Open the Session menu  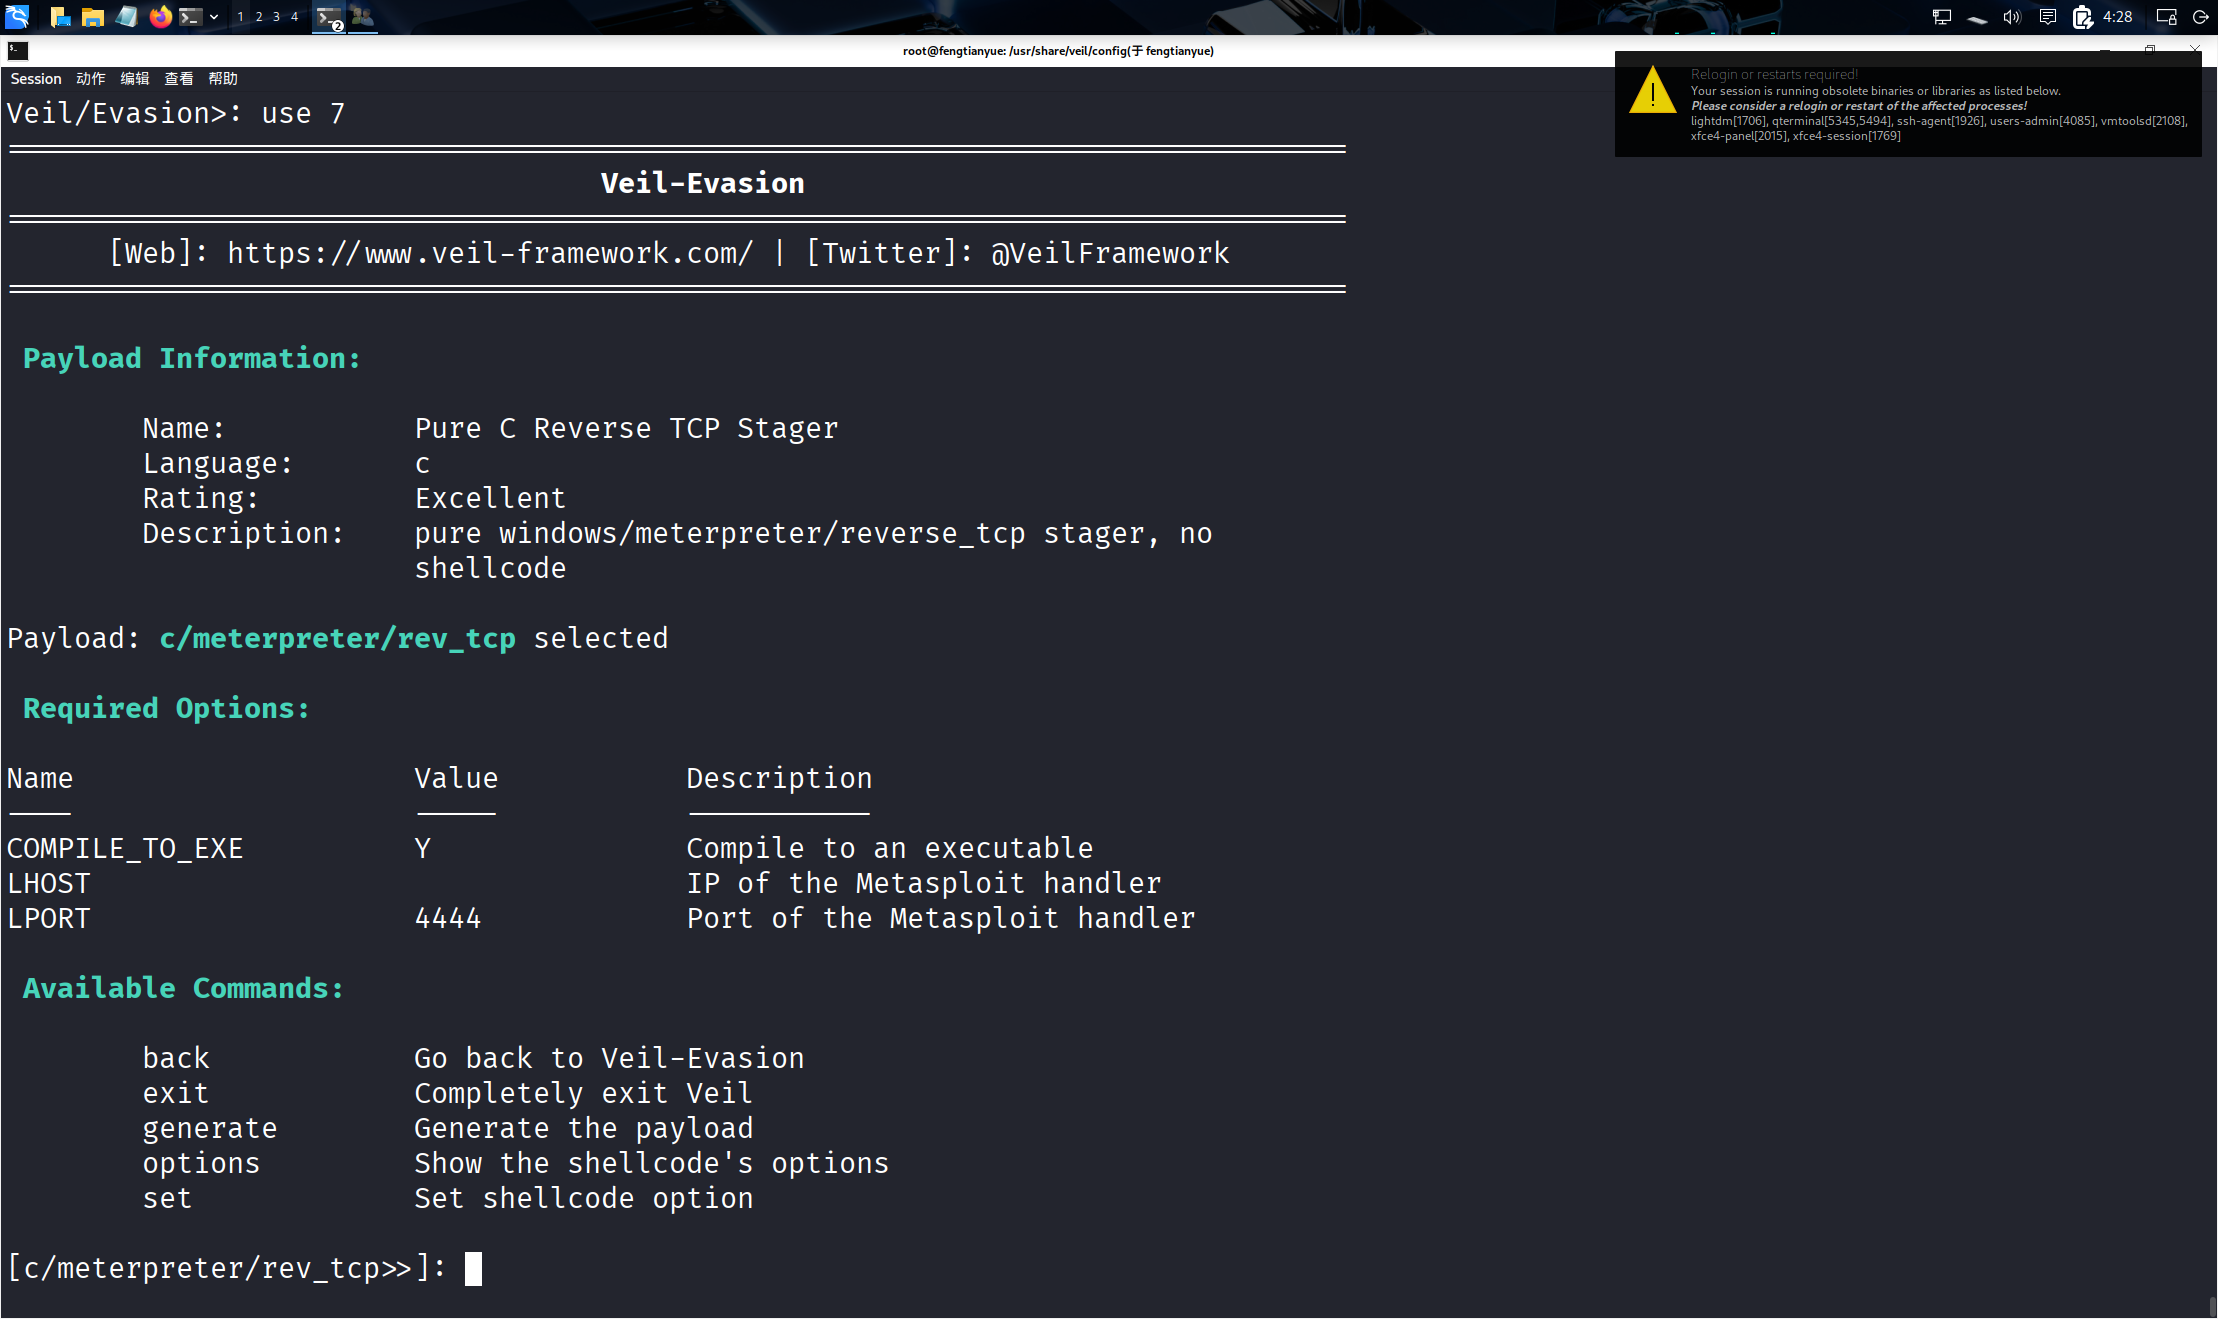pyautogui.click(x=36, y=79)
